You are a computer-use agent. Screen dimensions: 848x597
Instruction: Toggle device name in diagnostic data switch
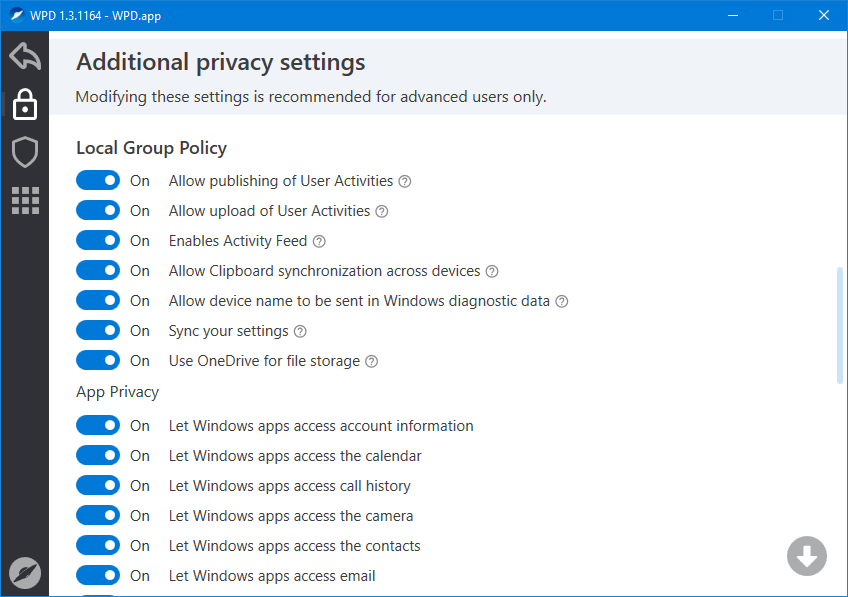[x=98, y=301]
